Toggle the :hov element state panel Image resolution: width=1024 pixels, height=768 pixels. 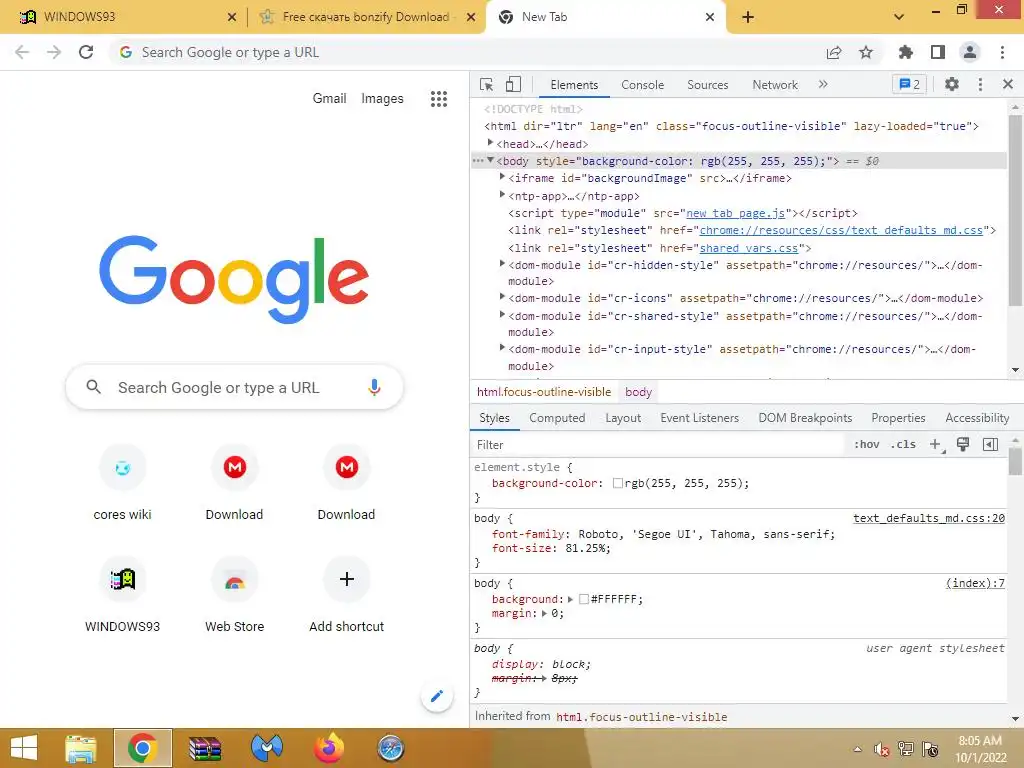[866, 445]
